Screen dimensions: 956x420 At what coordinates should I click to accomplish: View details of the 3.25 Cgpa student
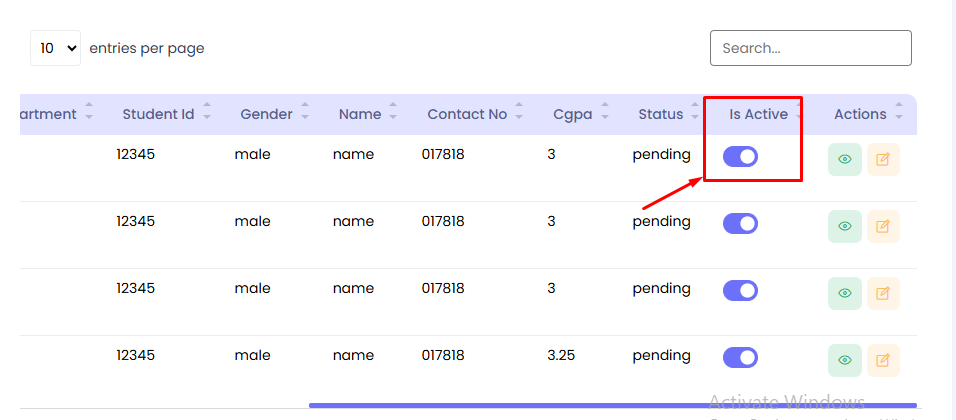click(x=845, y=360)
